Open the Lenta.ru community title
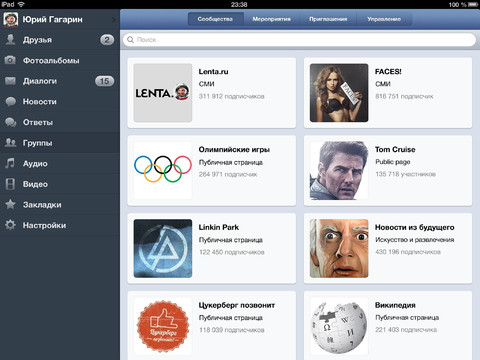 pyautogui.click(x=213, y=72)
